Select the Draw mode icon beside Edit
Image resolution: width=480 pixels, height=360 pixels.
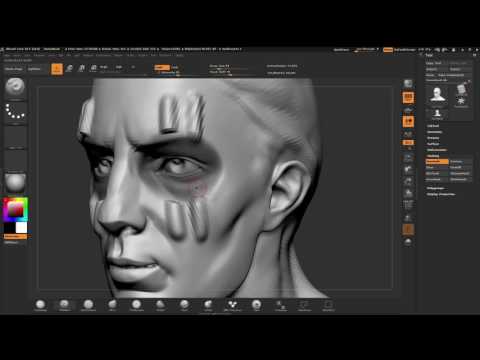[x=69, y=69]
